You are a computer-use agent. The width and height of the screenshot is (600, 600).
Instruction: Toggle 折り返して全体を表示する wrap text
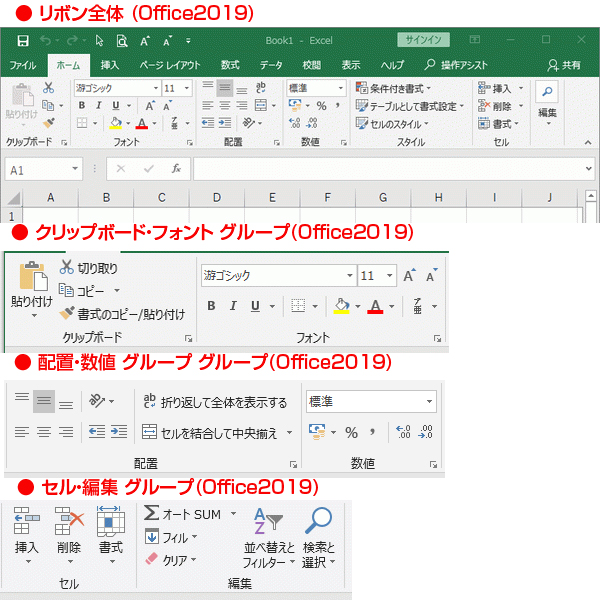pos(216,402)
